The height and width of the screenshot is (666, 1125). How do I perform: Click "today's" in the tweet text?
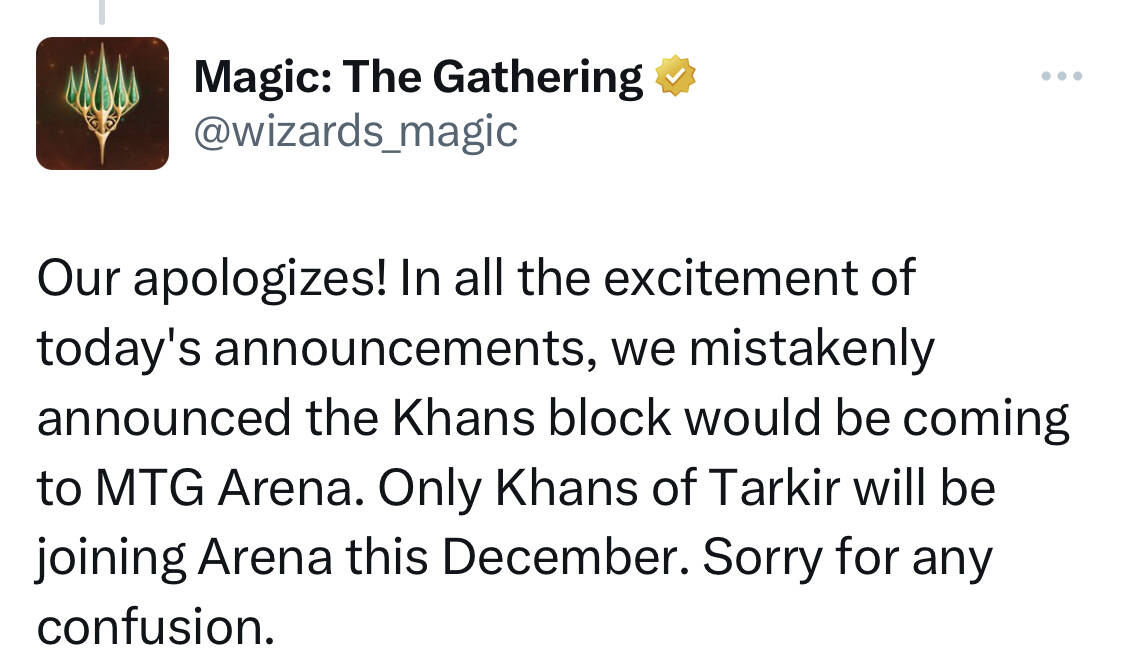pyautogui.click(x=118, y=349)
